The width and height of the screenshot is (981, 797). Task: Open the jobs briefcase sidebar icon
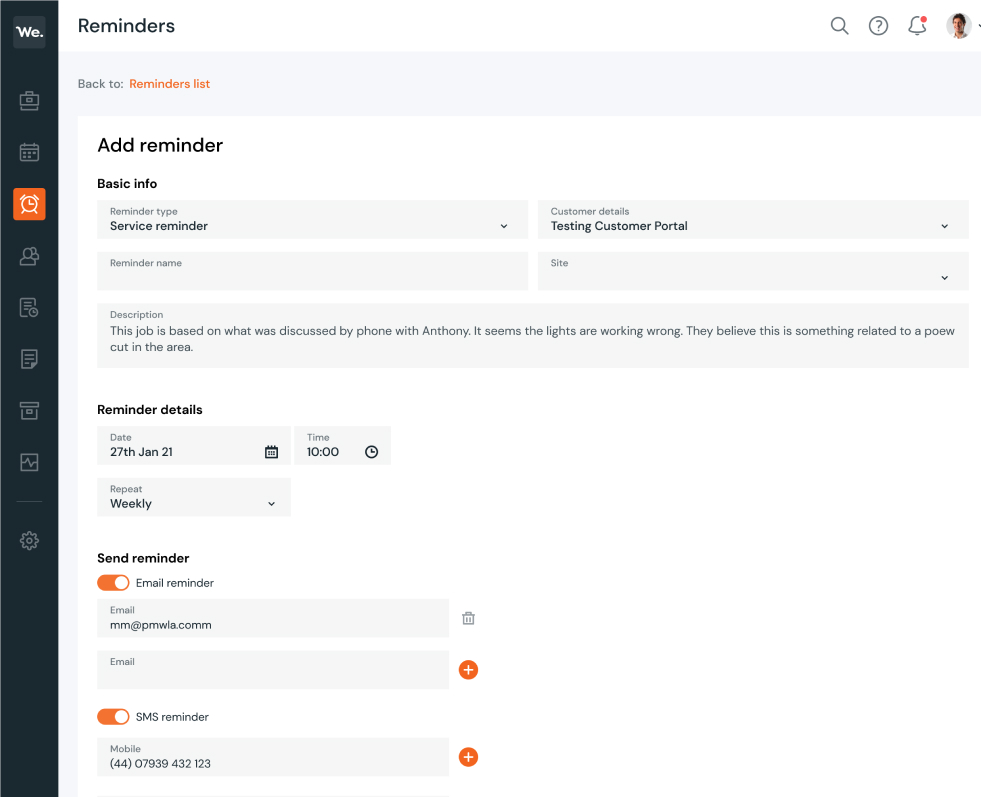click(x=29, y=101)
